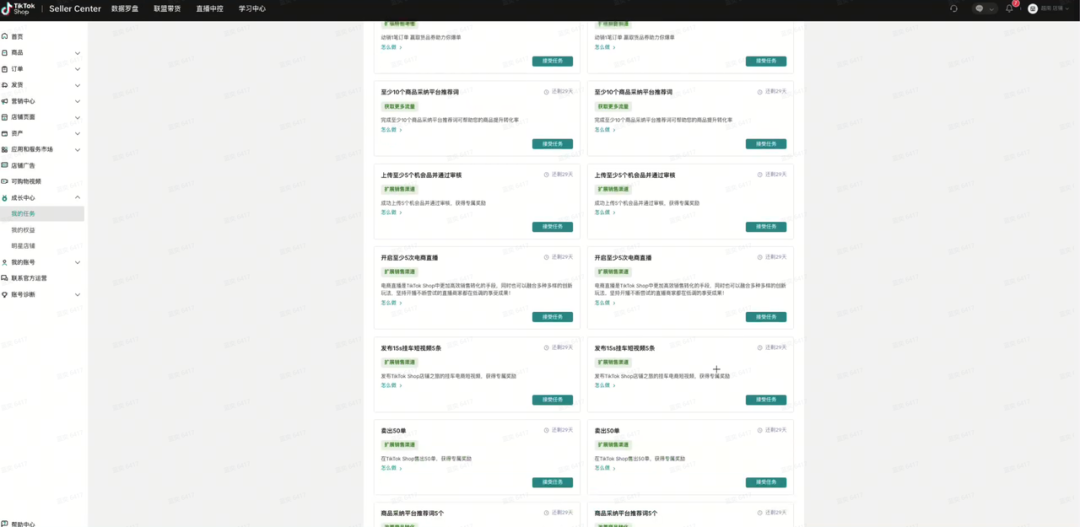Click 怎么做 link in left 开启至少5次电商直播 card
The image size is (1080, 527).
[391, 302]
